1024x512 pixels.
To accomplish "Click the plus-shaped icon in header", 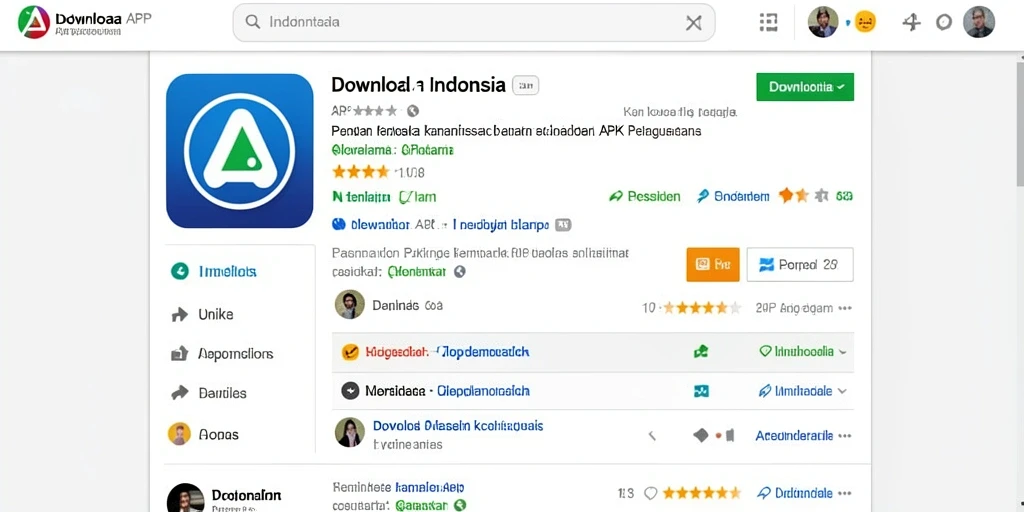I will (911, 22).
